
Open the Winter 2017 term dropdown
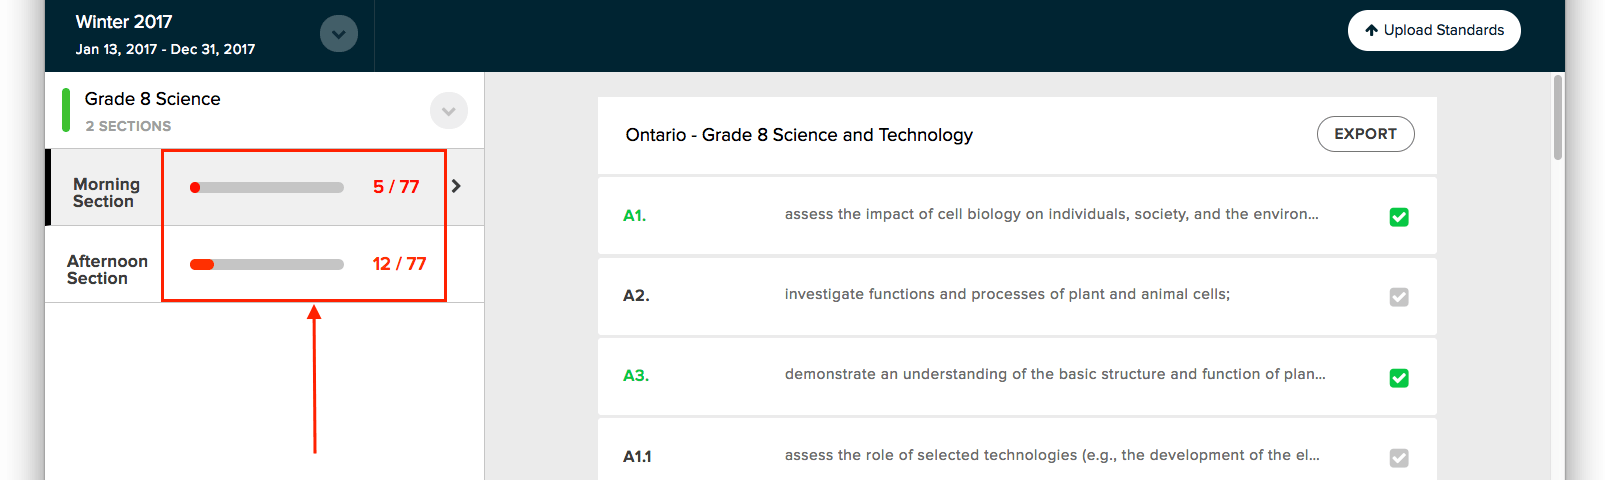tap(339, 34)
